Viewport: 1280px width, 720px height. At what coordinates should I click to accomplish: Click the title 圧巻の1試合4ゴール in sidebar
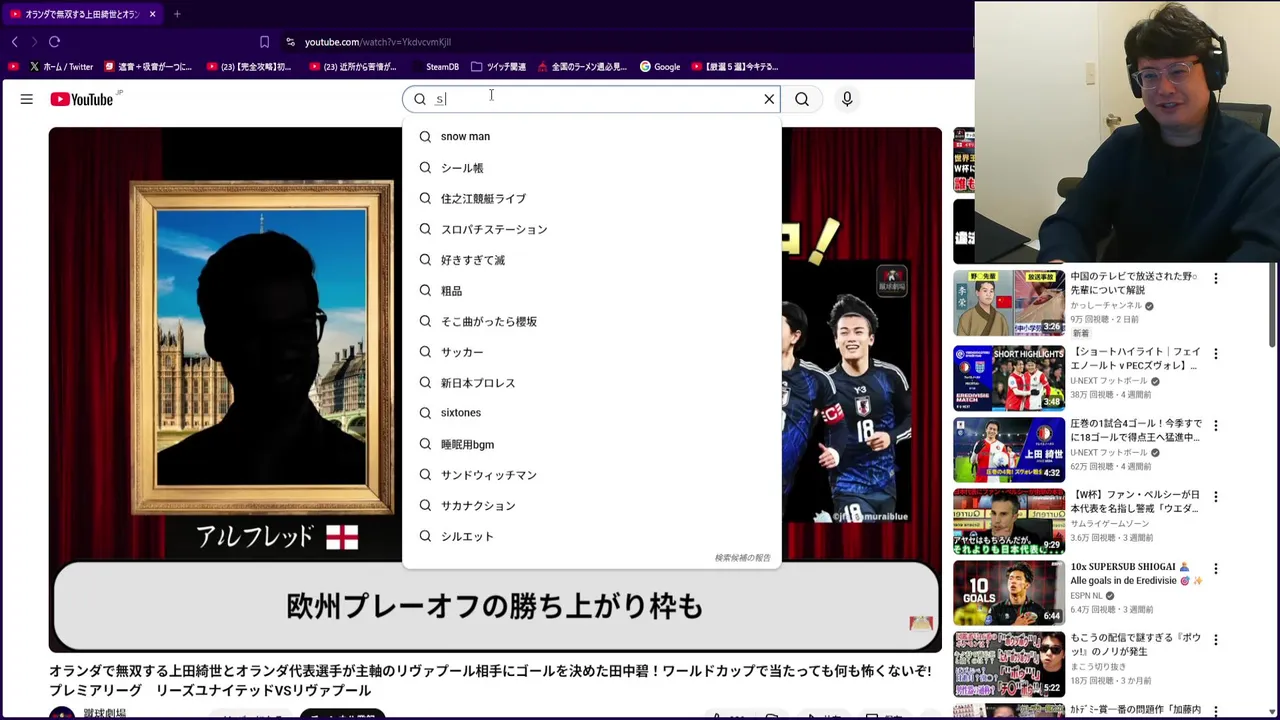point(1136,430)
